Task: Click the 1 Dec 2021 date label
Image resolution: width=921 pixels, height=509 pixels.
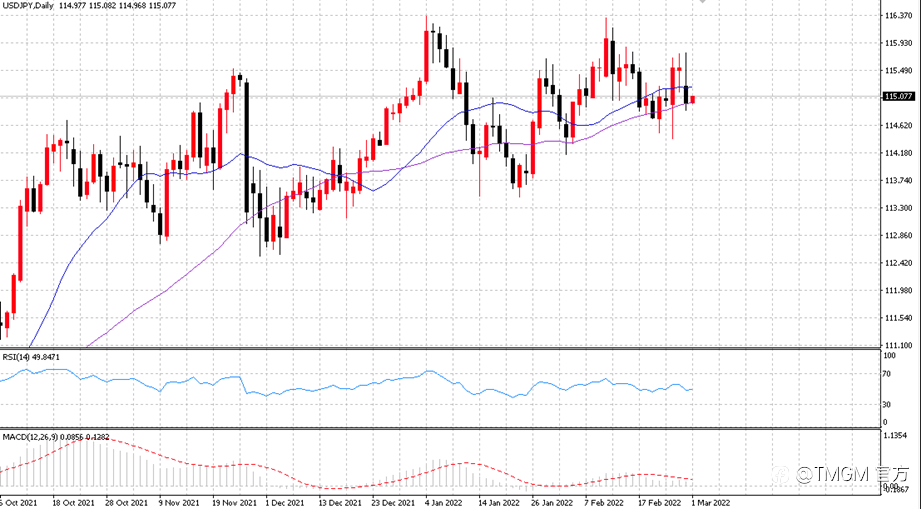Action: coord(285,503)
